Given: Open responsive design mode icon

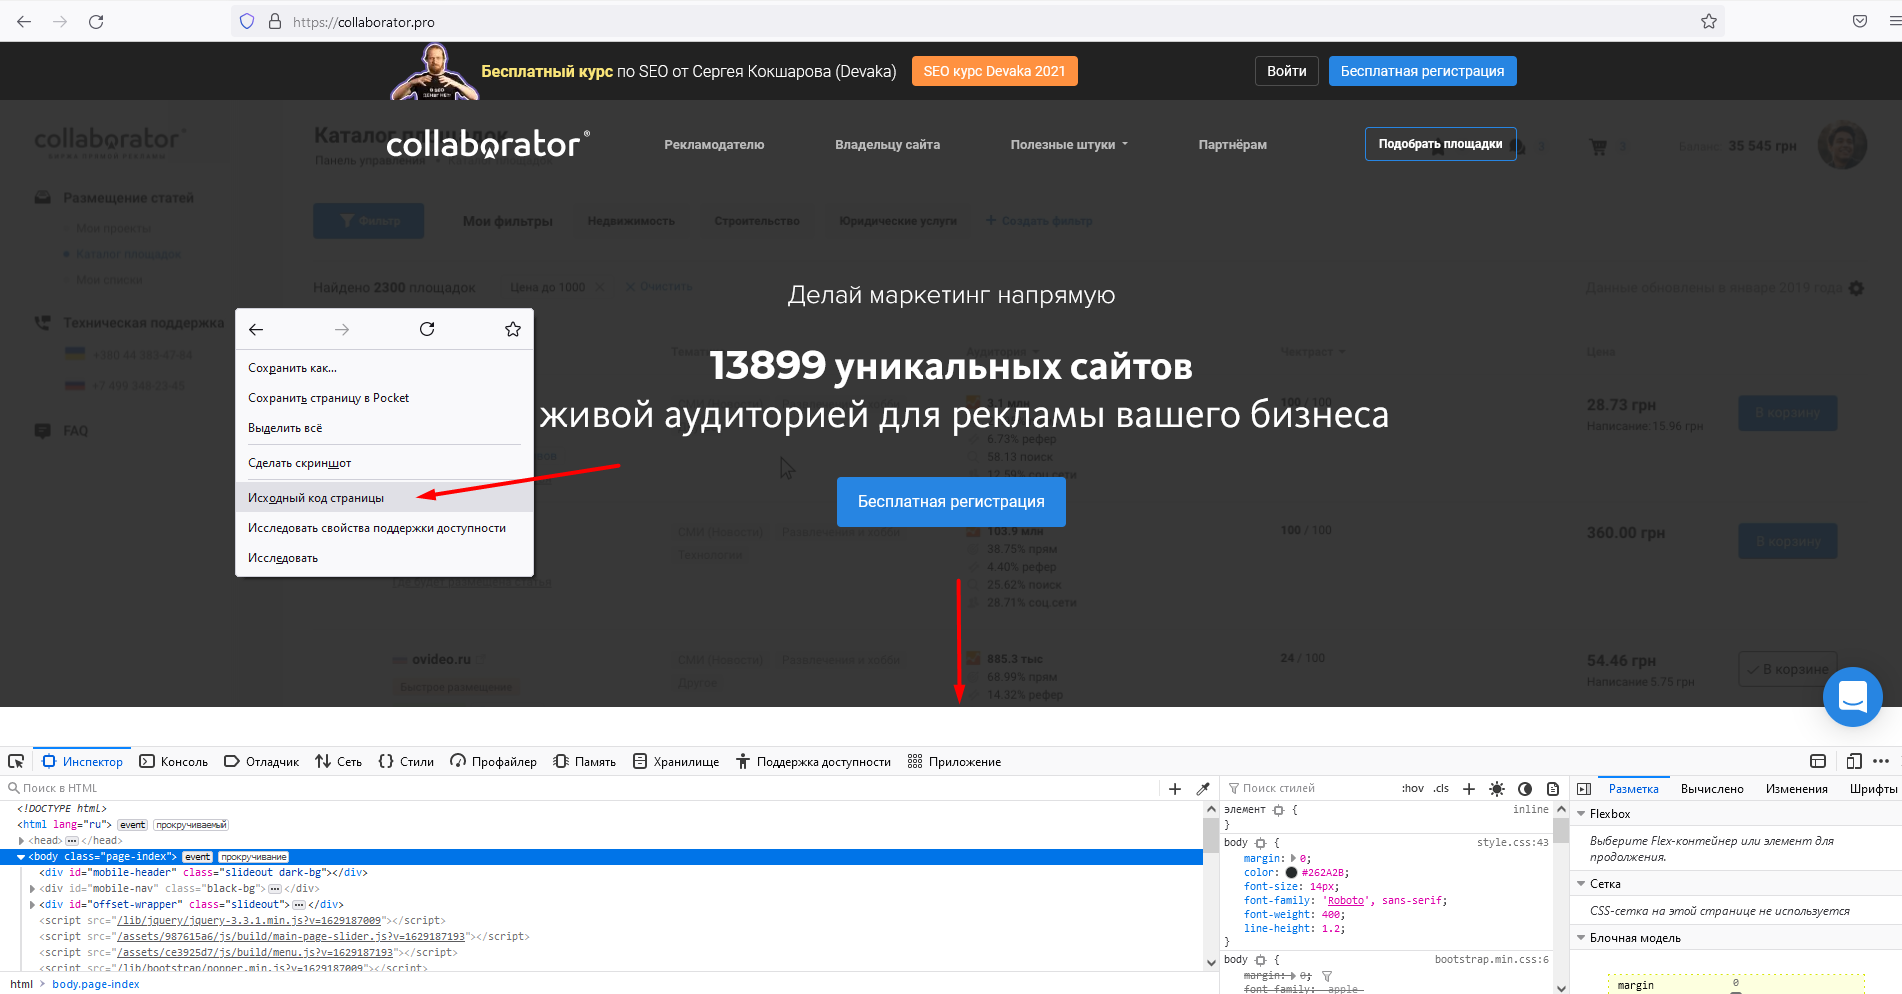Looking at the screenshot, I should coord(1853,761).
